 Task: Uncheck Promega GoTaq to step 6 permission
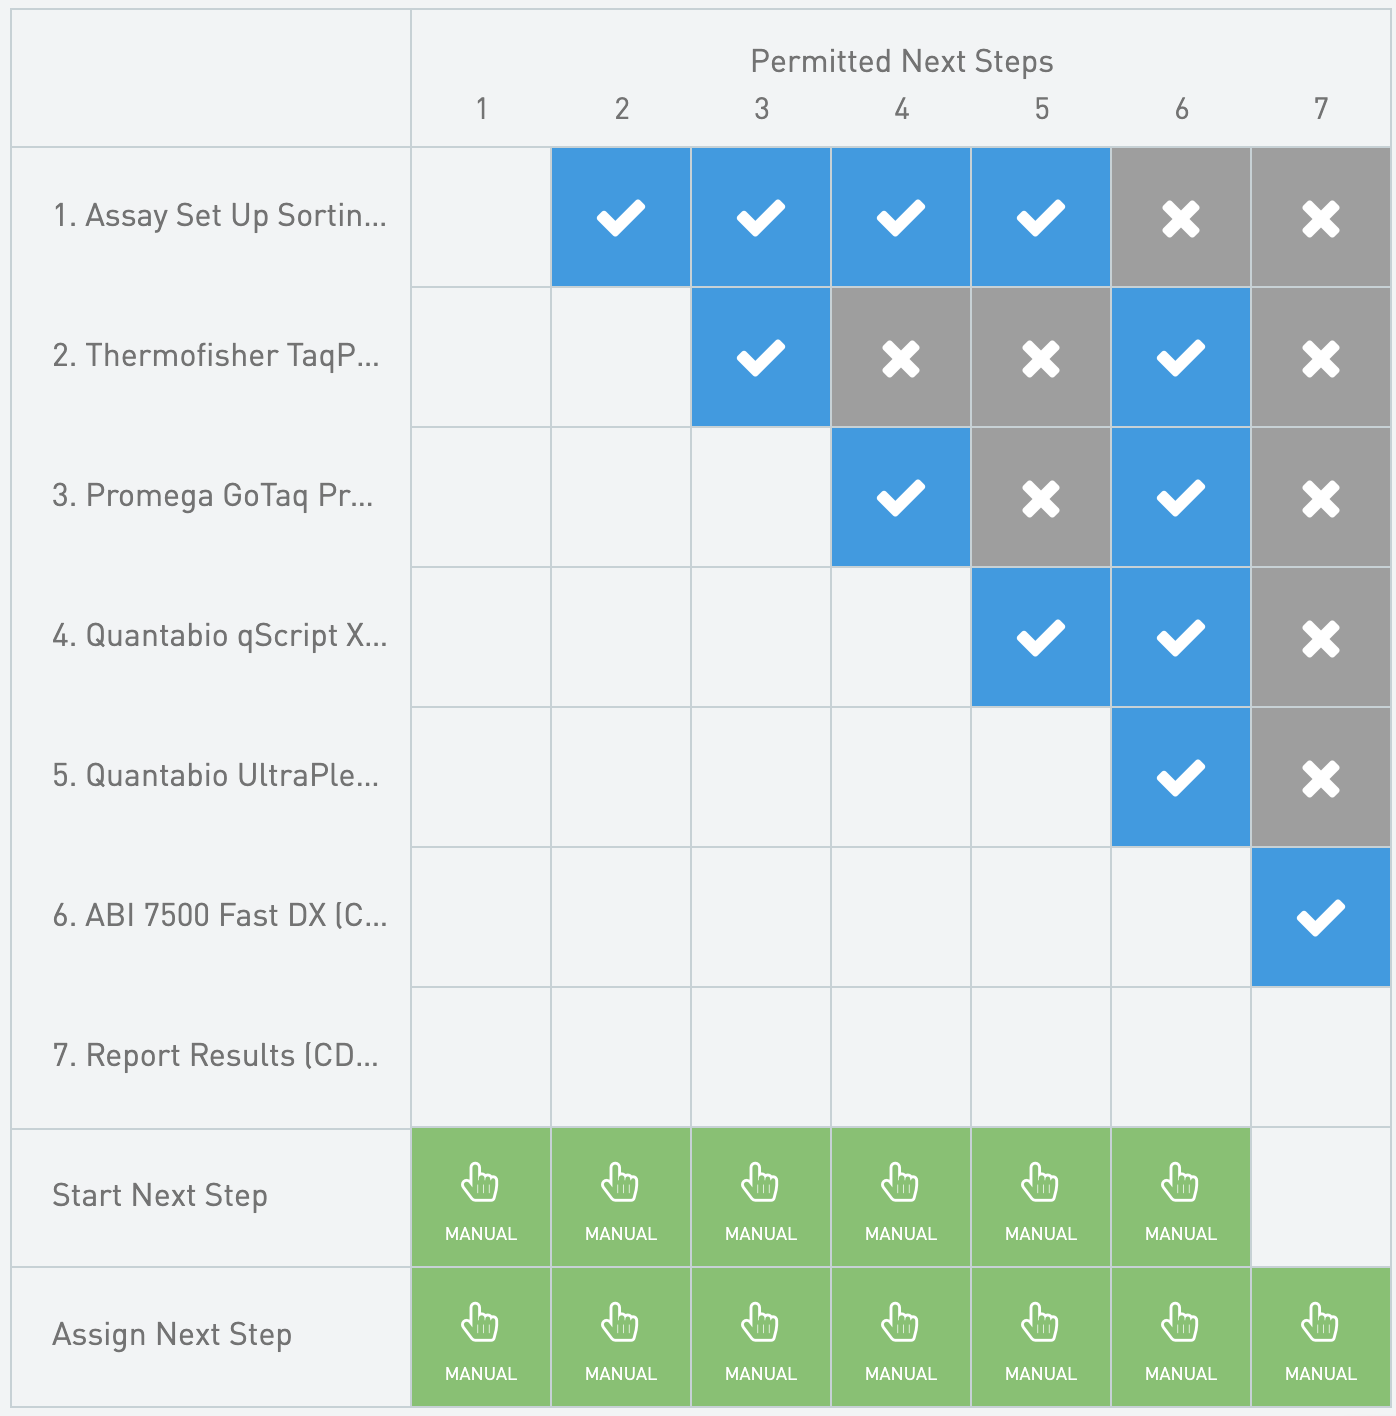1181,497
